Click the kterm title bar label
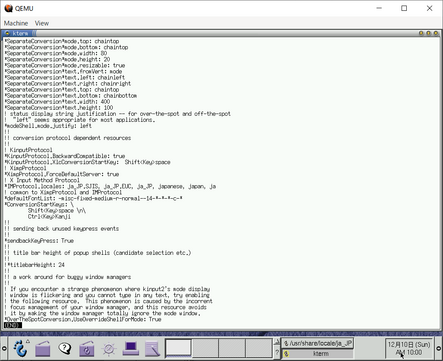This screenshot has height=361, width=443. click(x=20, y=33)
